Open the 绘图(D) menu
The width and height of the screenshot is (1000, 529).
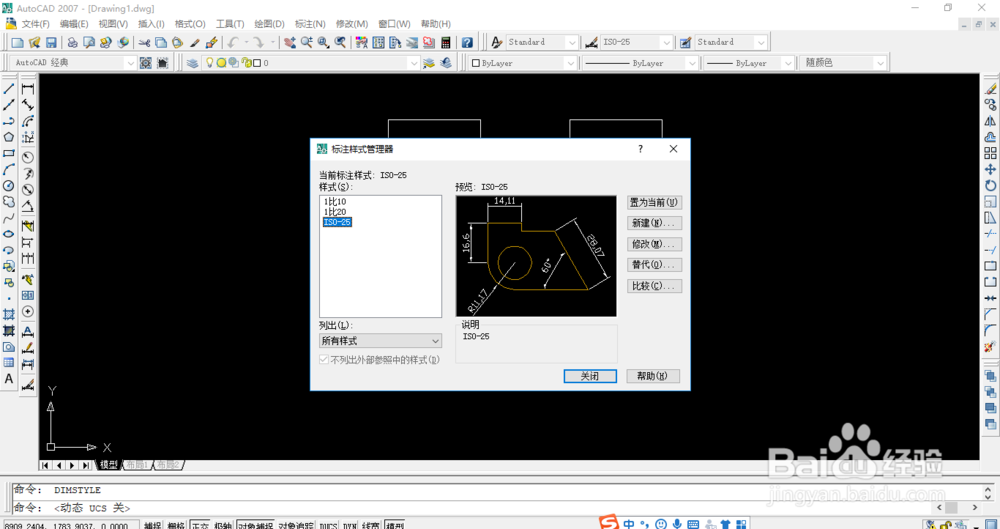[269, 24]
